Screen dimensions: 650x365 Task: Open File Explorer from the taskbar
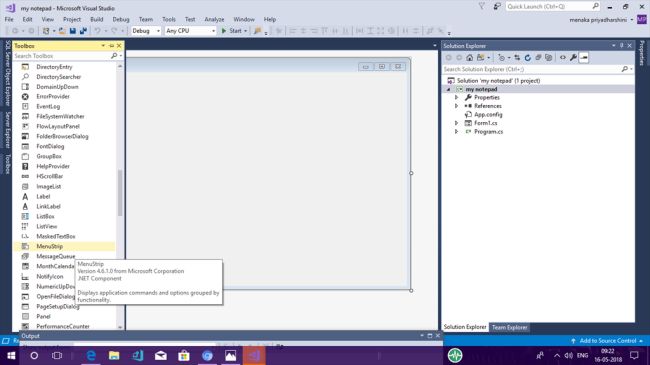pyautogui.click(x=114, y=355)
